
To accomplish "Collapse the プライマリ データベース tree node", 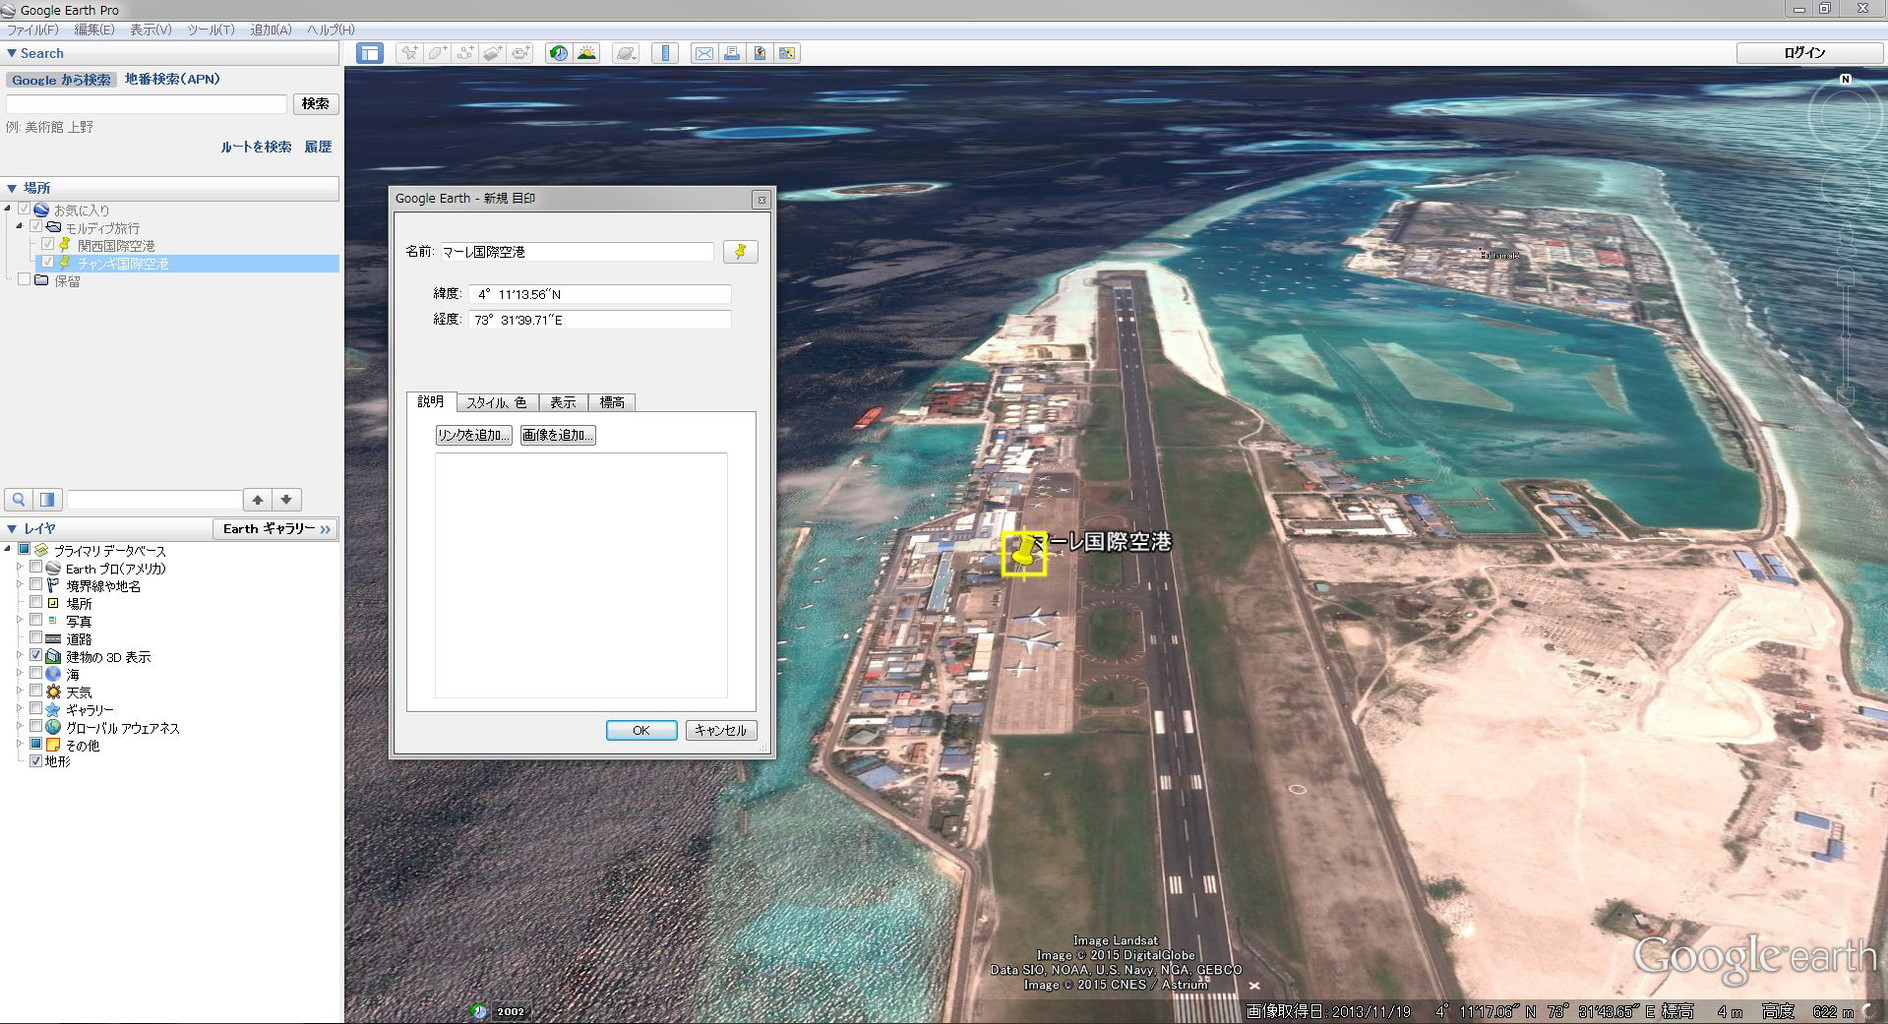I will point(8,549).
